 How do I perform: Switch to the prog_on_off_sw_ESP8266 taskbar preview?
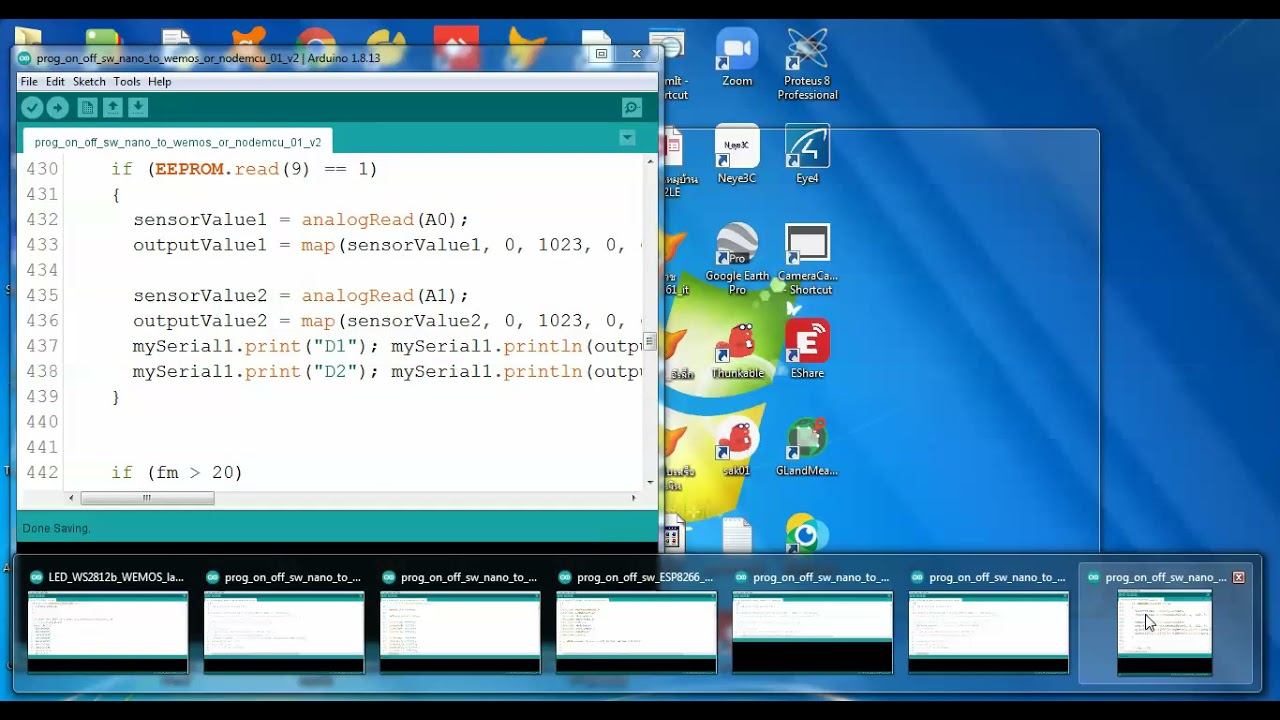[636, 622]
